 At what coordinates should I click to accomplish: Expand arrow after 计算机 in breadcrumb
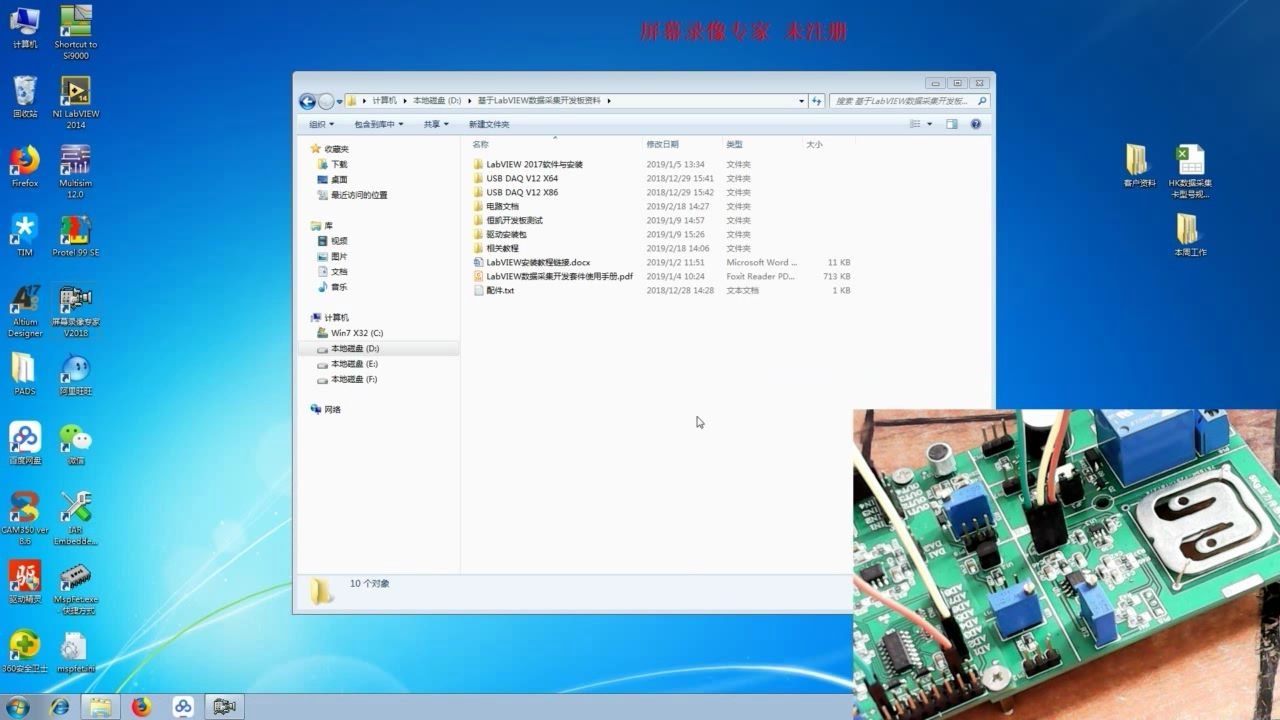pyautogui.click(x=405, y=101)
